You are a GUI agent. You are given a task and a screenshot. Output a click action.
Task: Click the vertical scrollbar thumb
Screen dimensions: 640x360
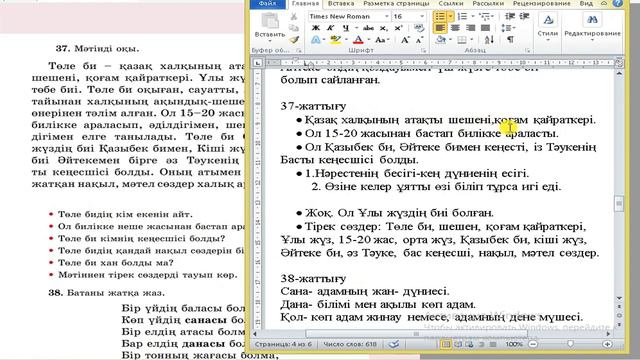point(619,203)
